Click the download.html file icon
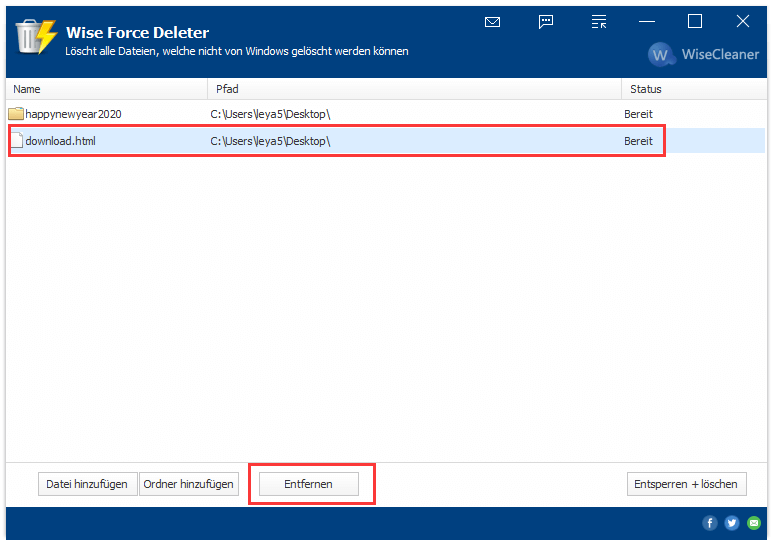Image resolution: width=773 pixels, height=540 pixels. [x=17, y=141]
